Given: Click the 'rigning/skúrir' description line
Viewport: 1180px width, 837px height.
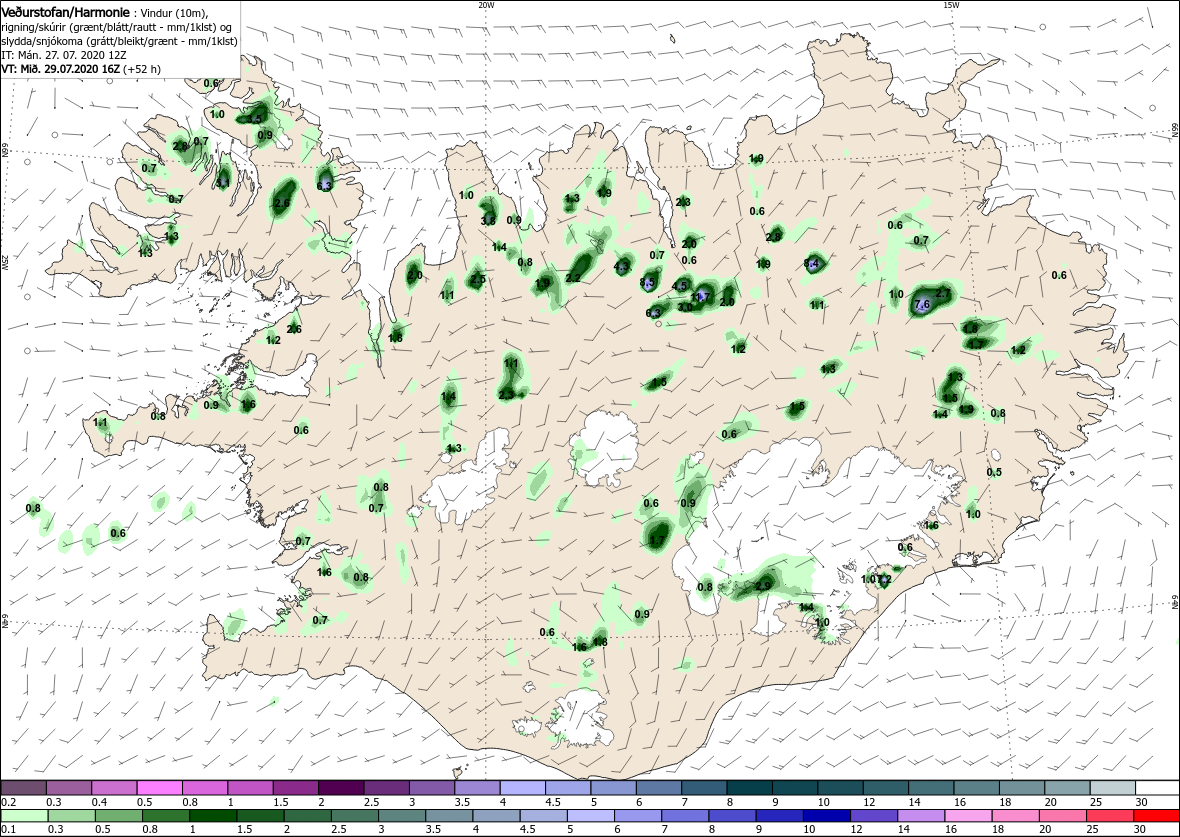Looking at the screenshot, I should (x=119, y=27).
